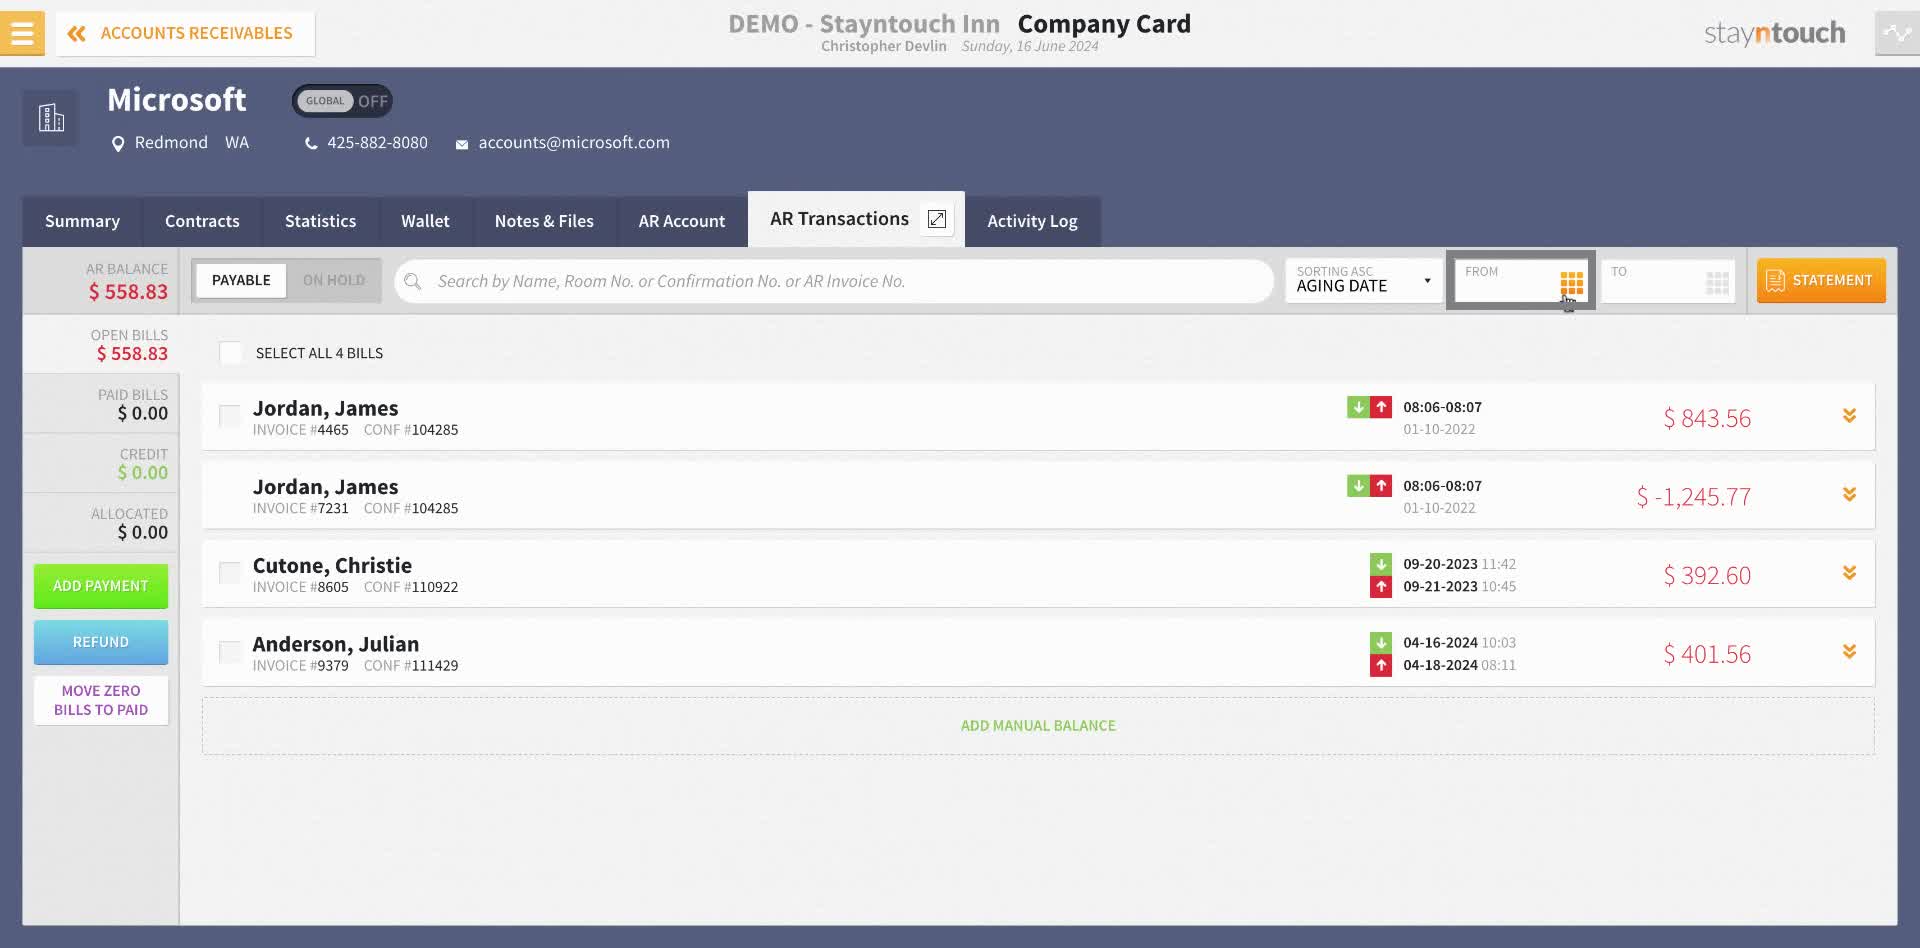Viewport: 1920px width, 948px height.
Task: Select the Payable filter
Action: [241, 280]
